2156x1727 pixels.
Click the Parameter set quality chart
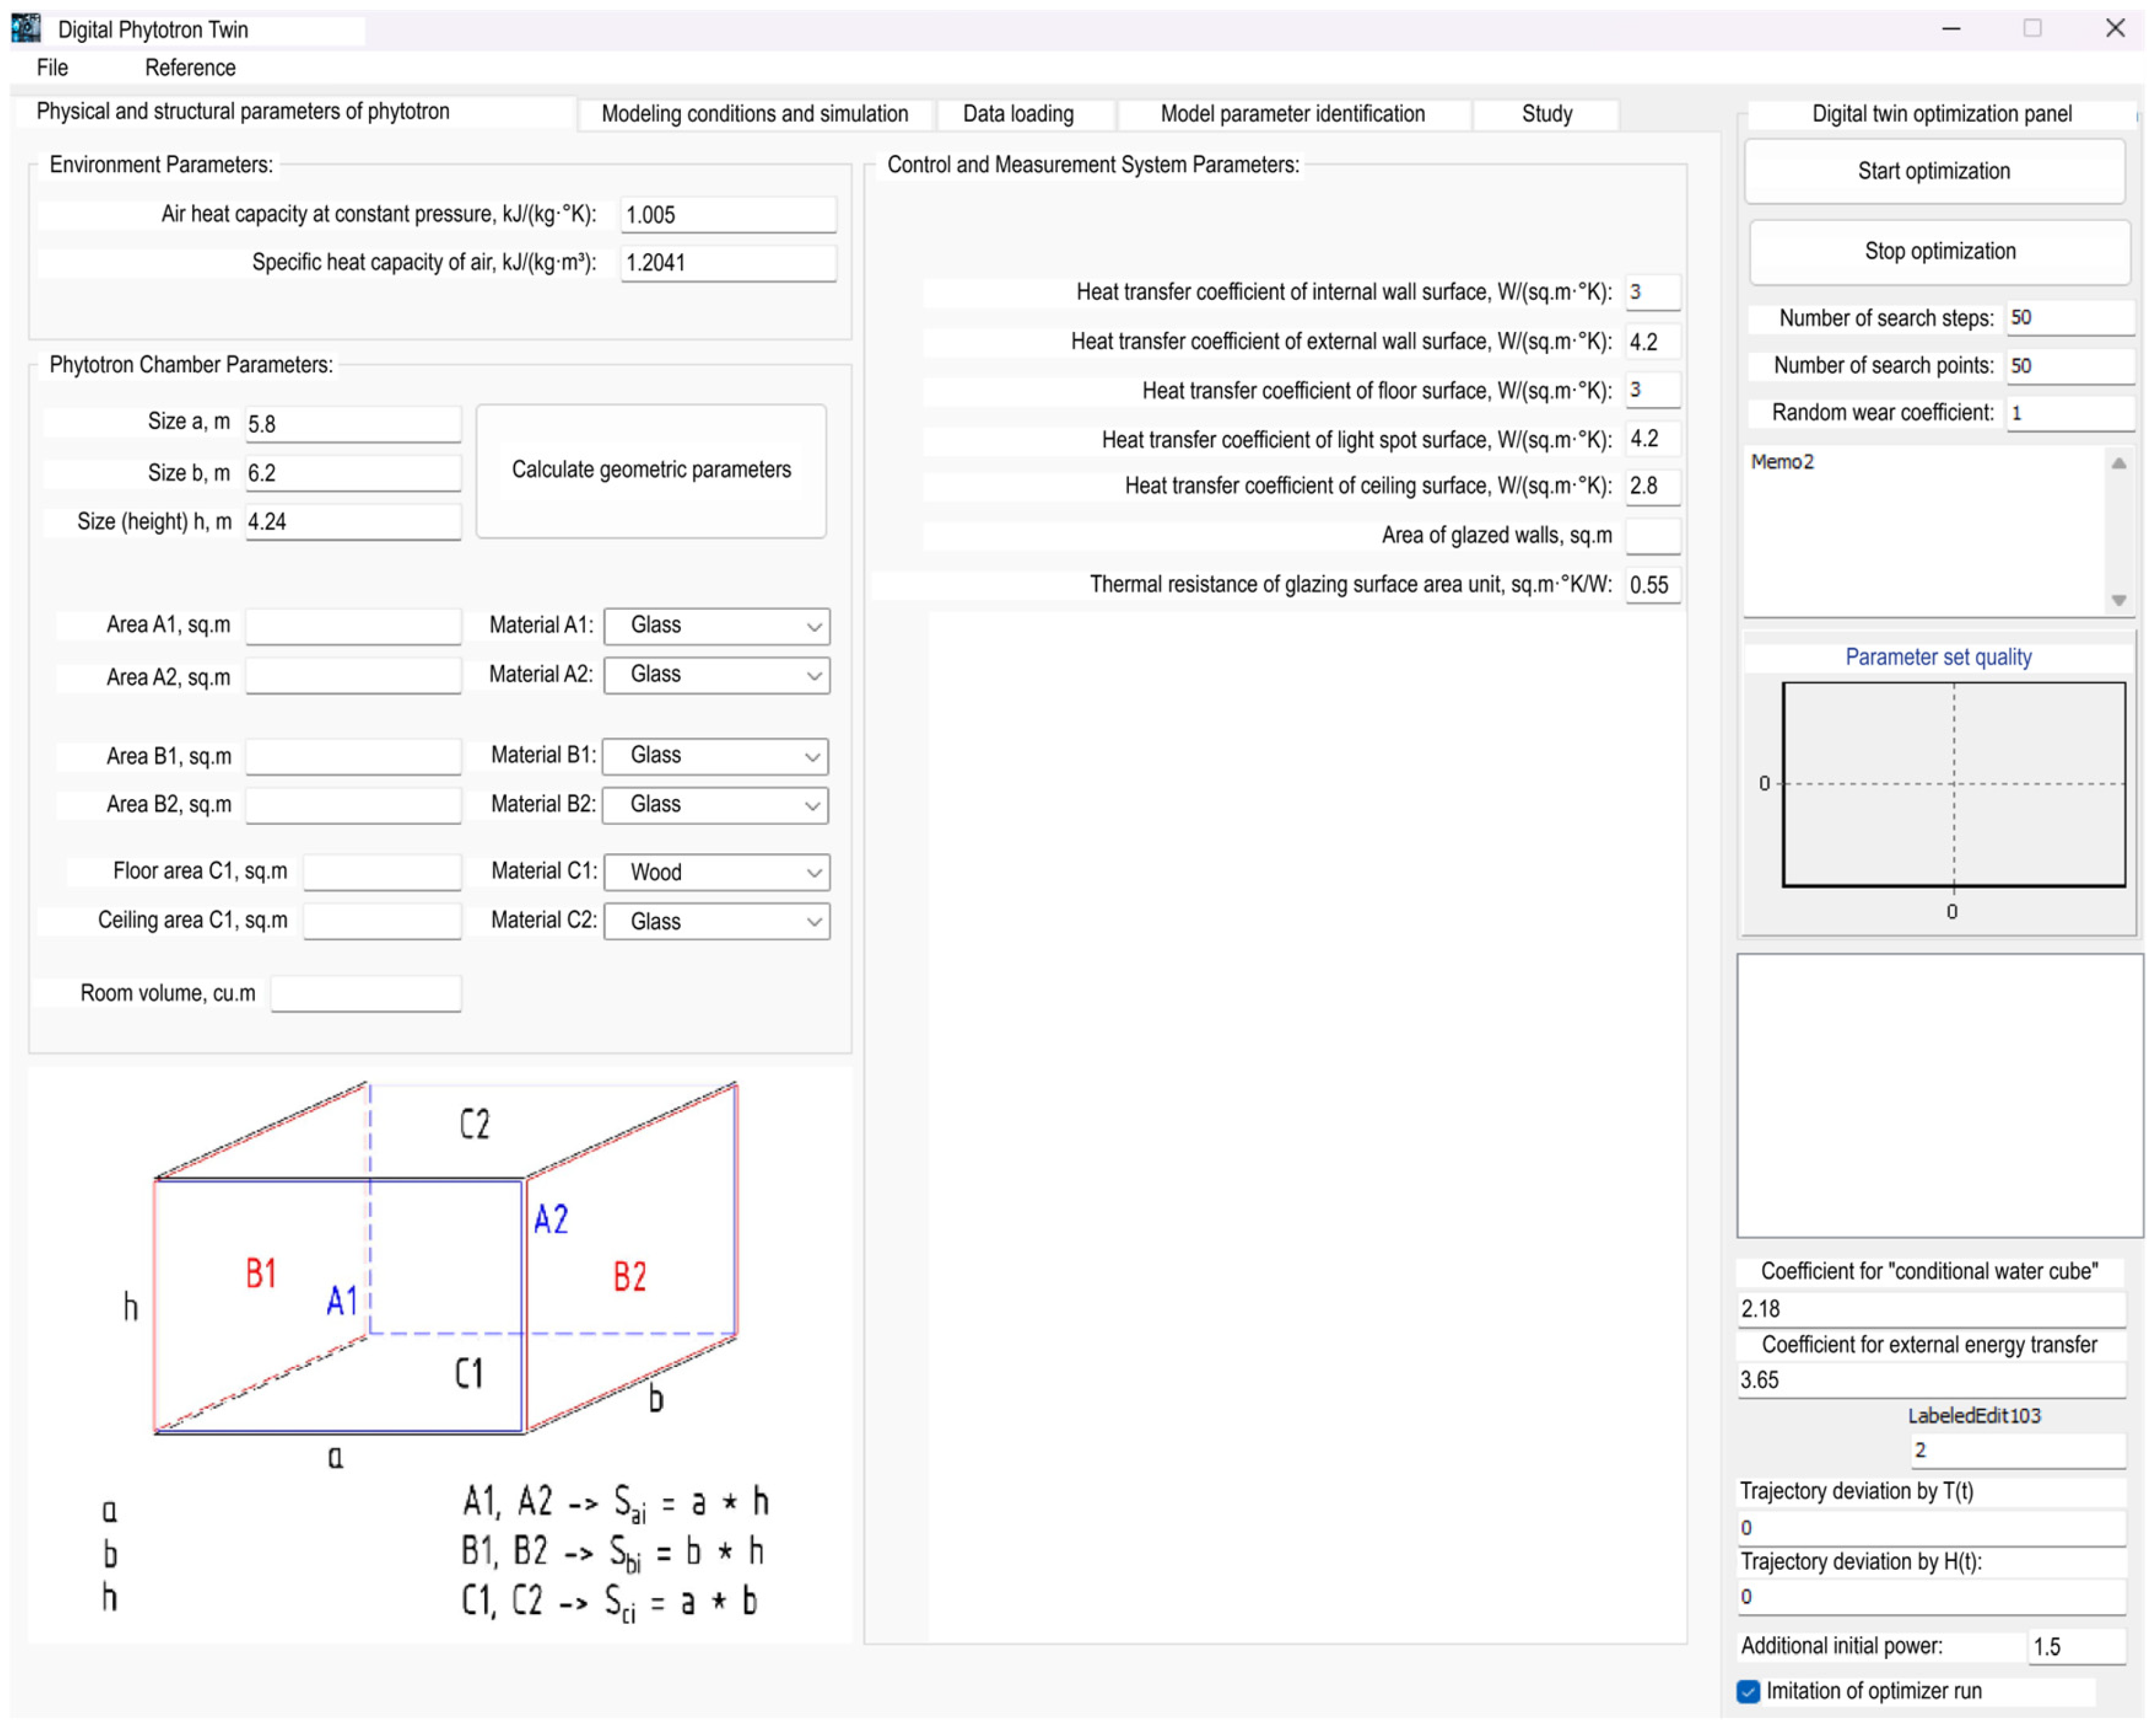point(1953,785)
